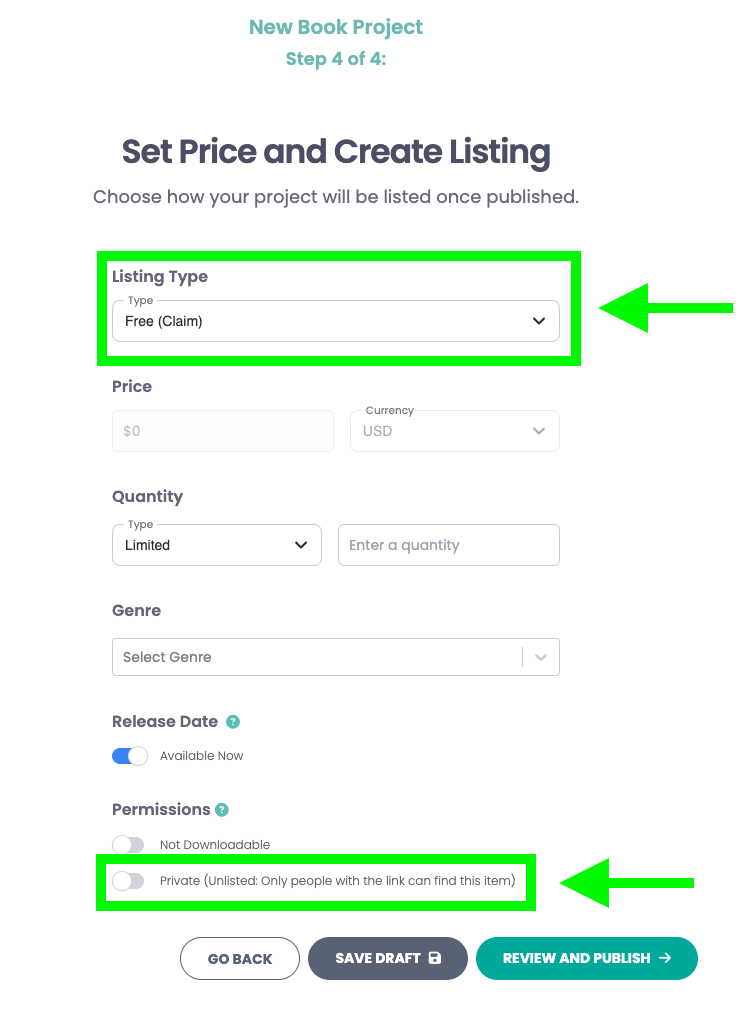Screen dimensions: 753x1017
Task: Click the Release Date help icon
Action: pyautogui.click(x=233, y=722)
